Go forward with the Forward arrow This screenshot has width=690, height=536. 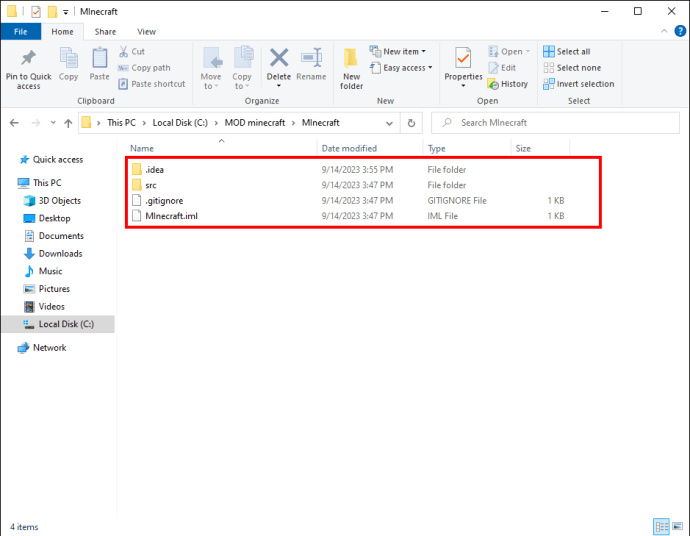pos(36,123)
